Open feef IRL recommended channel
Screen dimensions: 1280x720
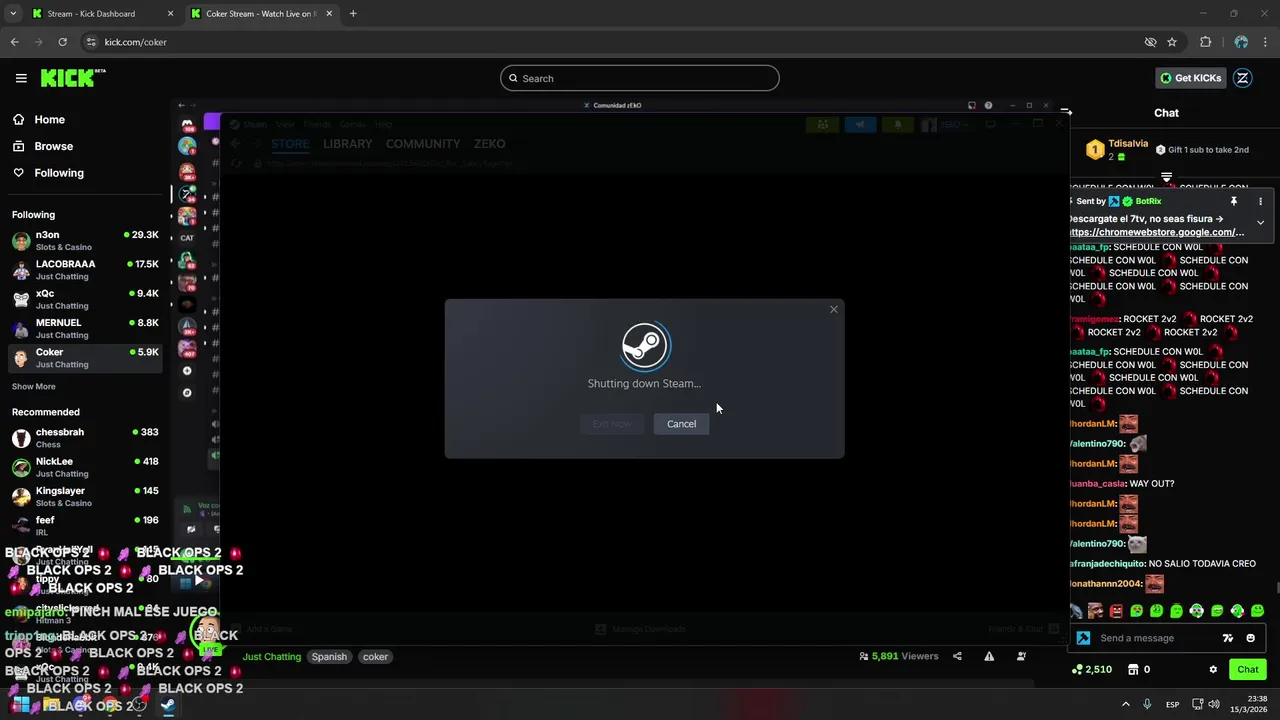pos(85,526)
